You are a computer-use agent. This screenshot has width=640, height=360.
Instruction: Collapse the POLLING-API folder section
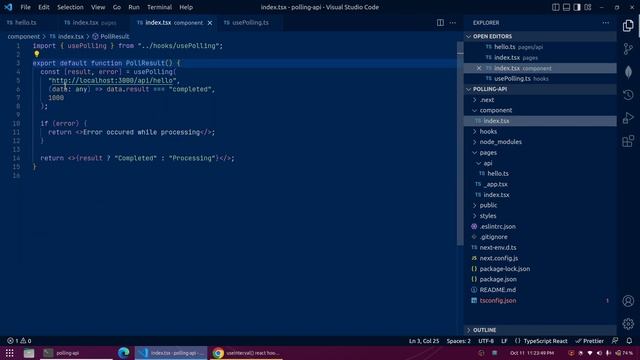(x=540, y=89)
